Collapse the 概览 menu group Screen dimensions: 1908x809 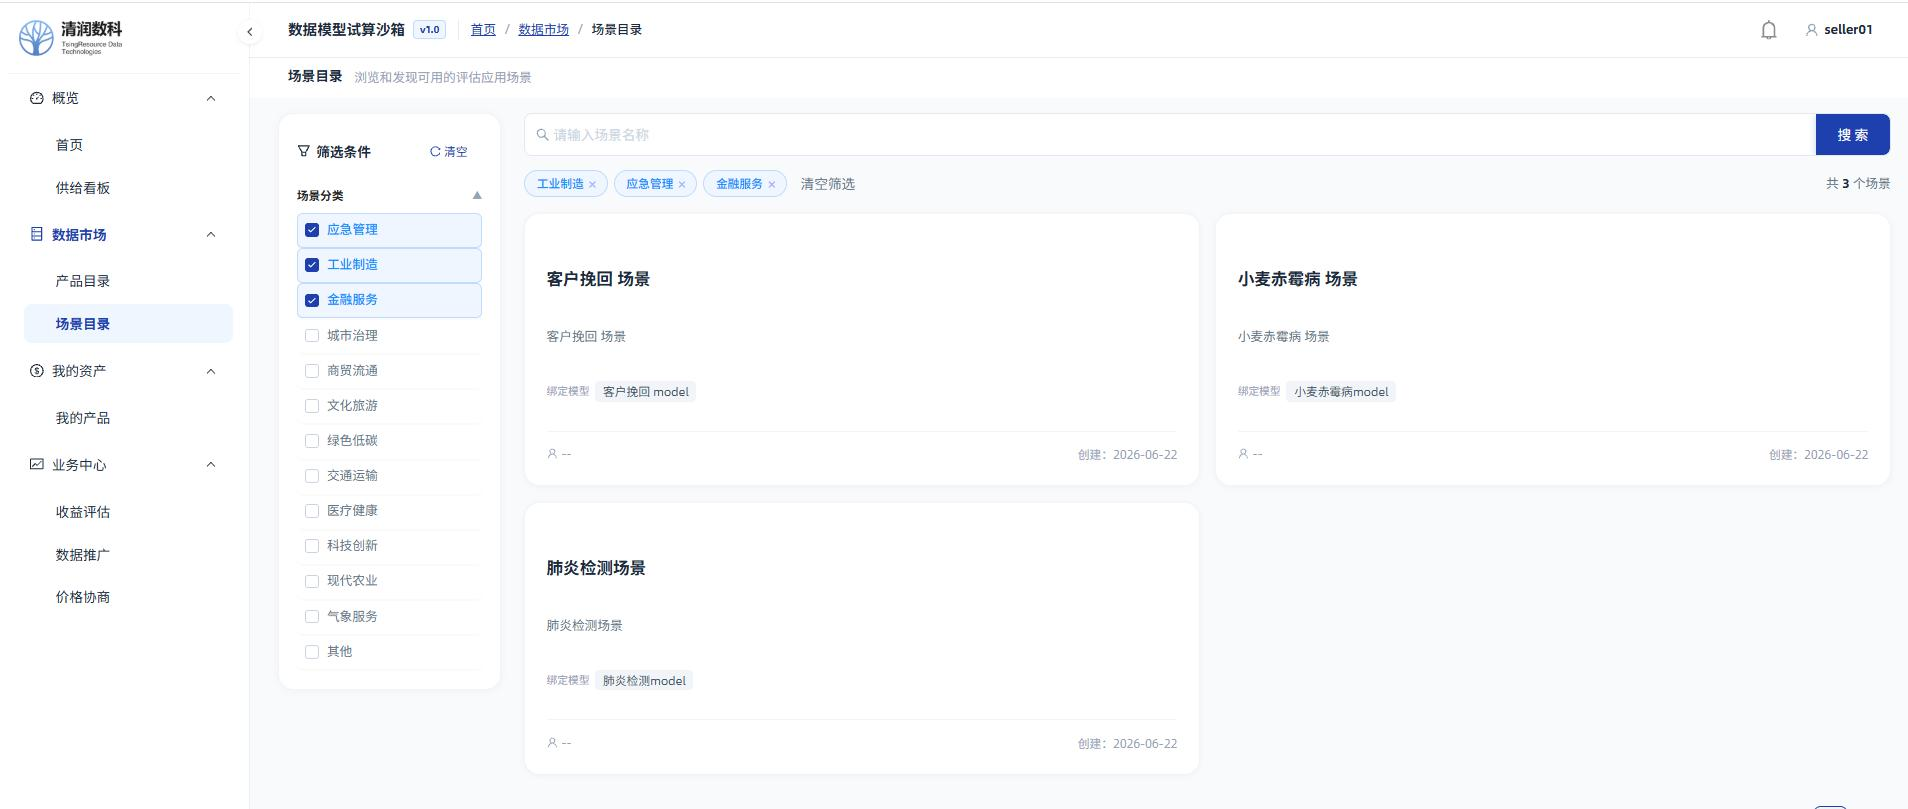pyautogui.click(x=211, y=98)
